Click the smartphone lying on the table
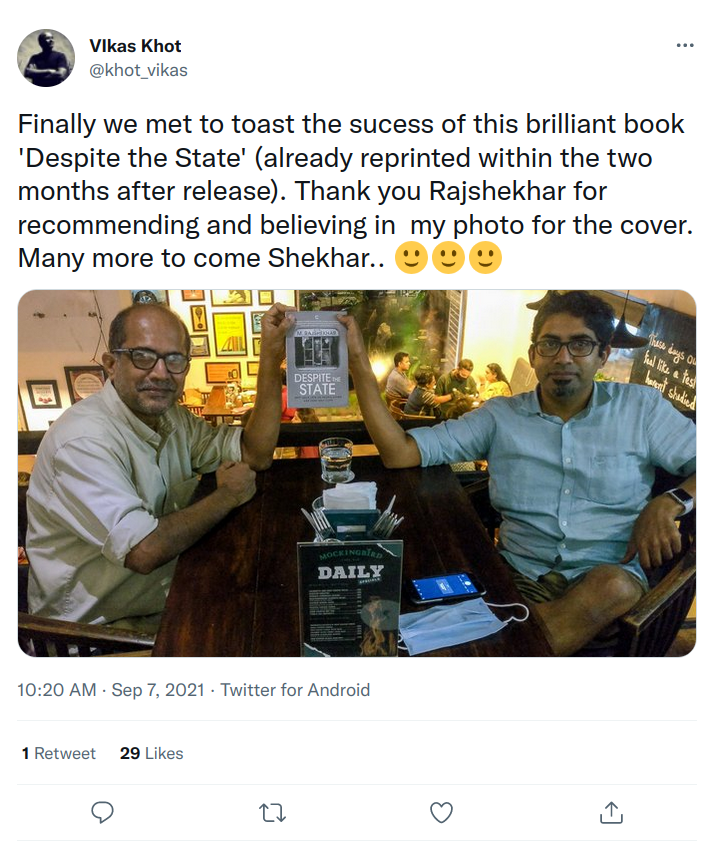Viewport: 714px width, 849px height. [444, 587]
